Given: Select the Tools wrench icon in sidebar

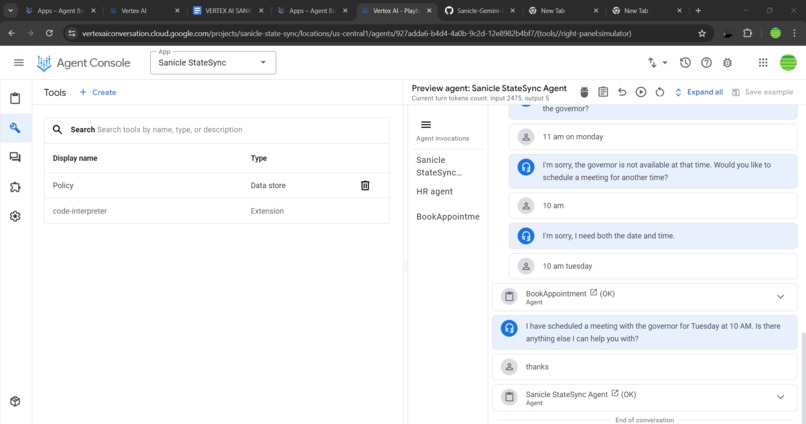Looking at the screenshot, I should point(15,128).
